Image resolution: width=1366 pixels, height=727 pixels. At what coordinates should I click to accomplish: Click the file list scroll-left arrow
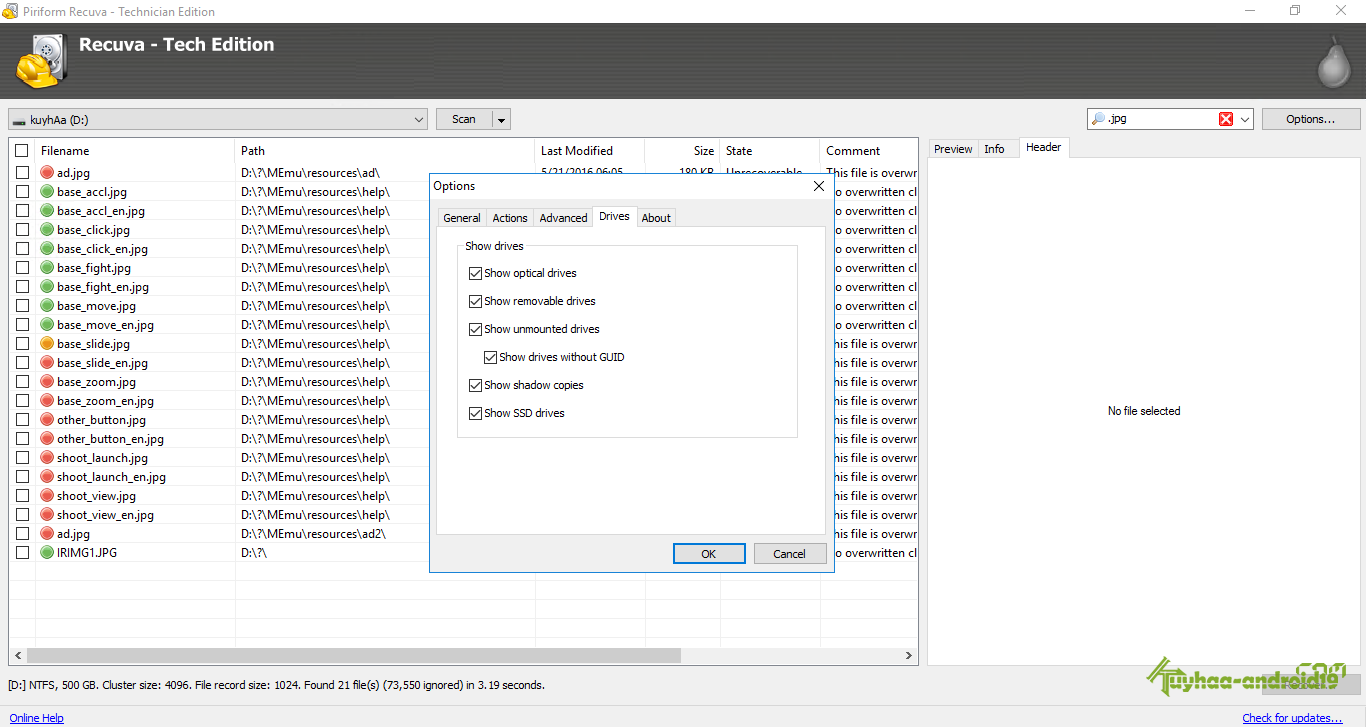pyautogui.click(x=17, y=656)
